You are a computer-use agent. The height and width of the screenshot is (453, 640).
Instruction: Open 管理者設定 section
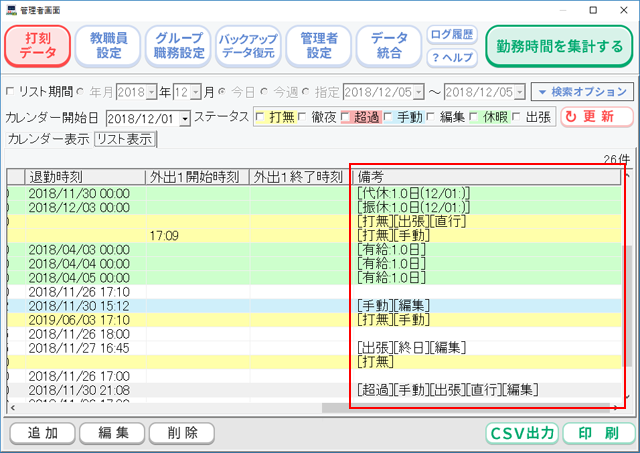(319, 46)
